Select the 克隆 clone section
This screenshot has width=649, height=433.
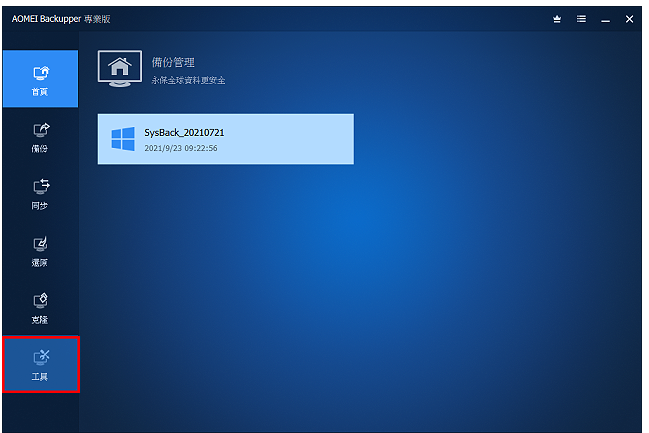(40, 308)
